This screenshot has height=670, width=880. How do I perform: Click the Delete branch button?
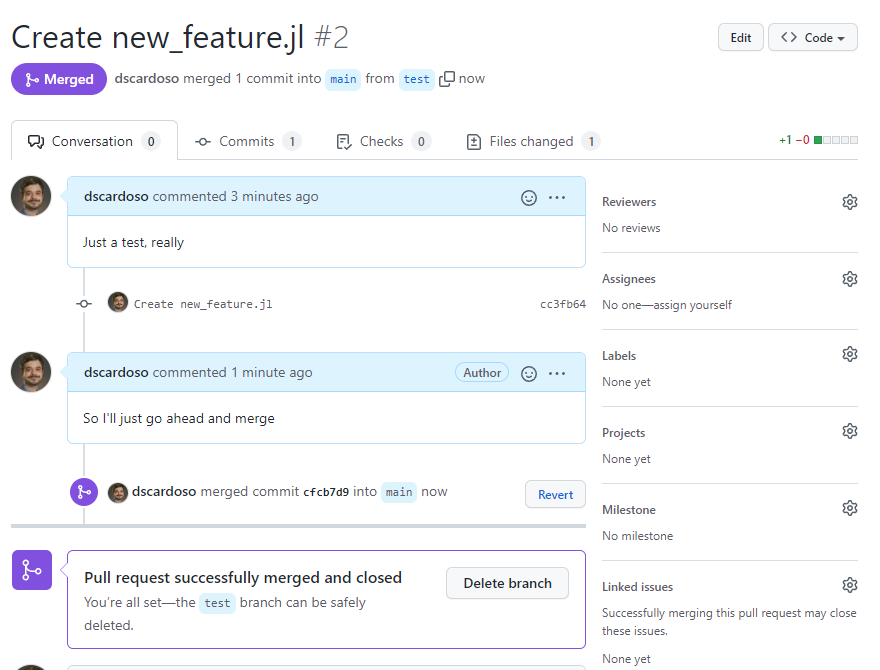point(507,583)
